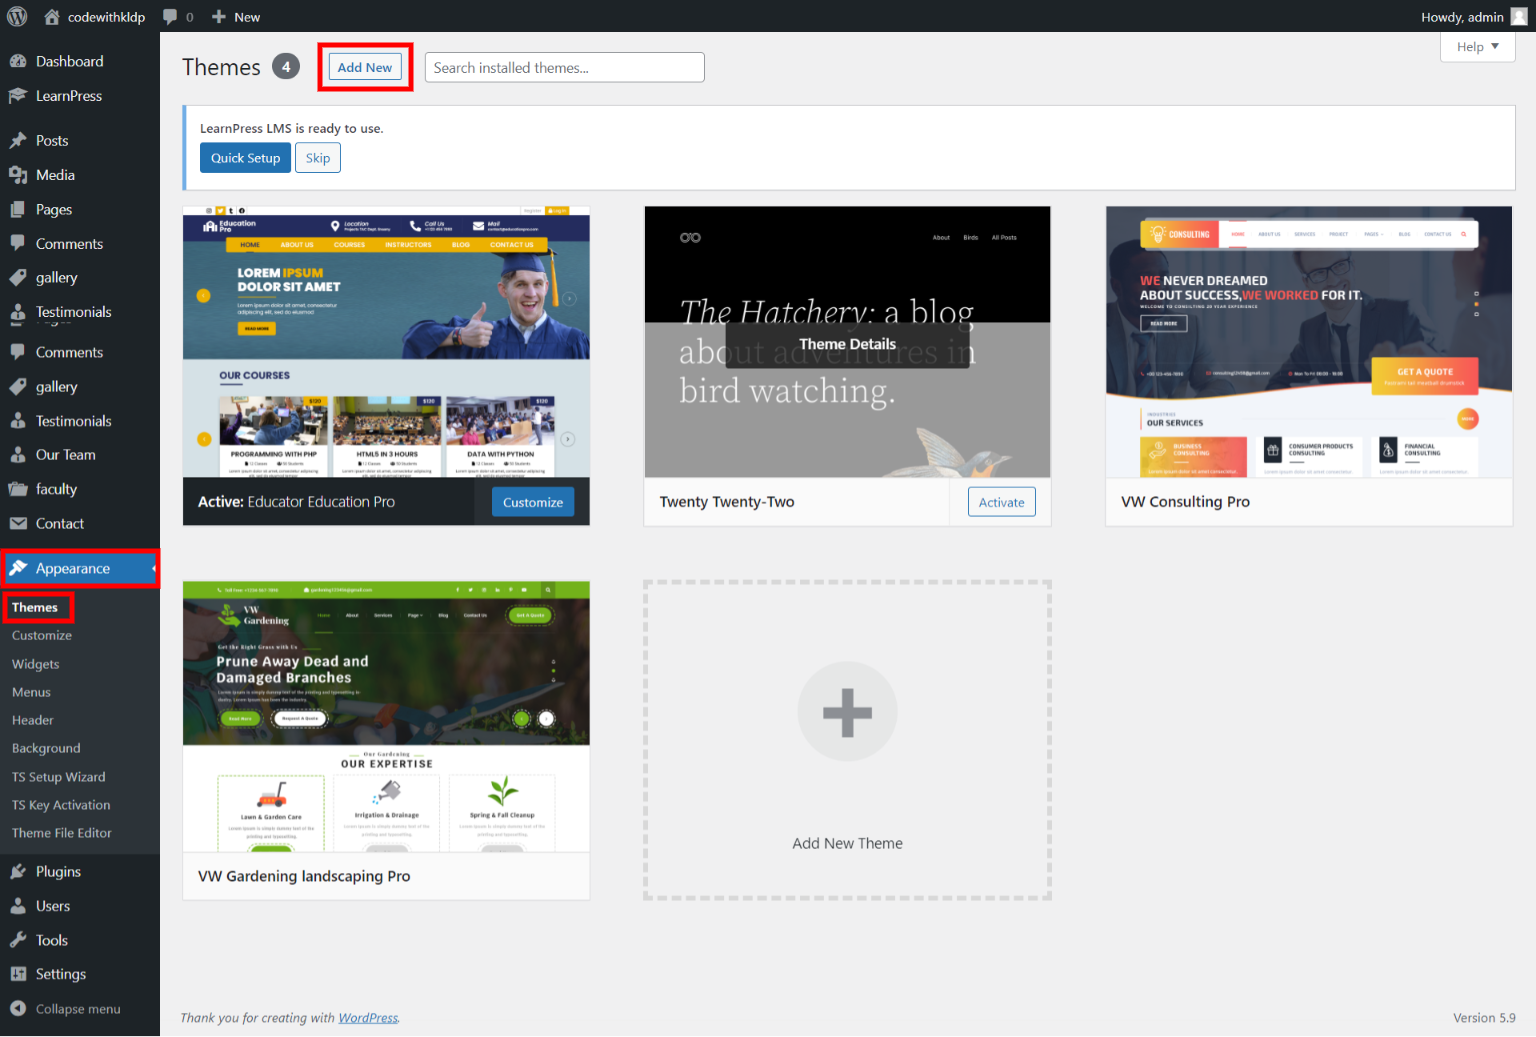Viewport: 1536px width, 1037px height.
Task: Open Theme File Editor submenu item
Action: [x=62, y=833]
